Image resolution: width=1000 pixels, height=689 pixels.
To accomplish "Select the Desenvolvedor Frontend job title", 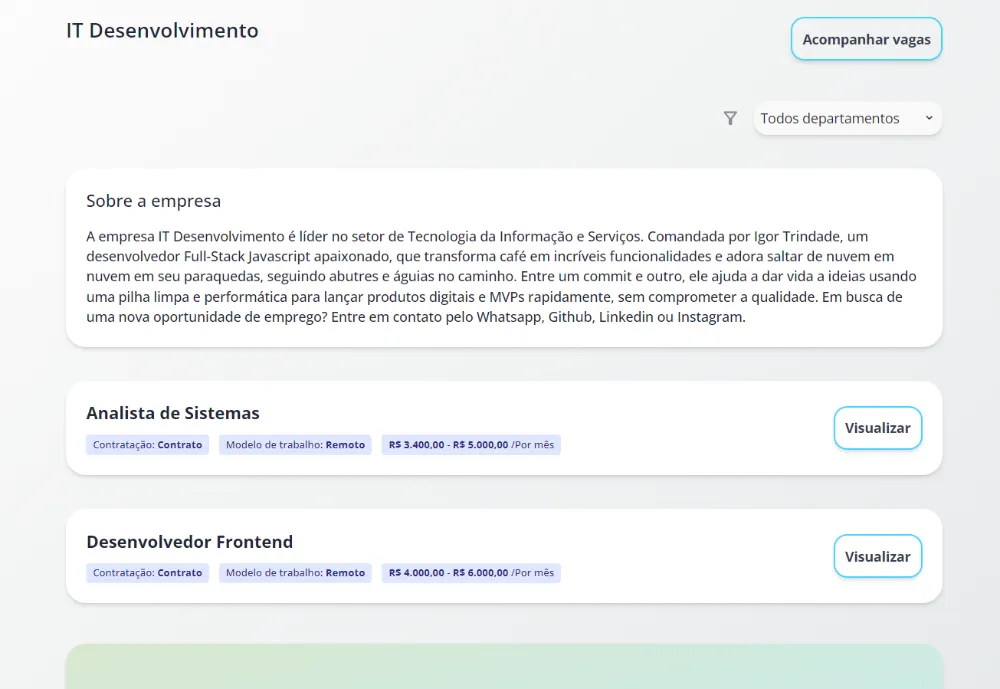I will click(190, 542).
